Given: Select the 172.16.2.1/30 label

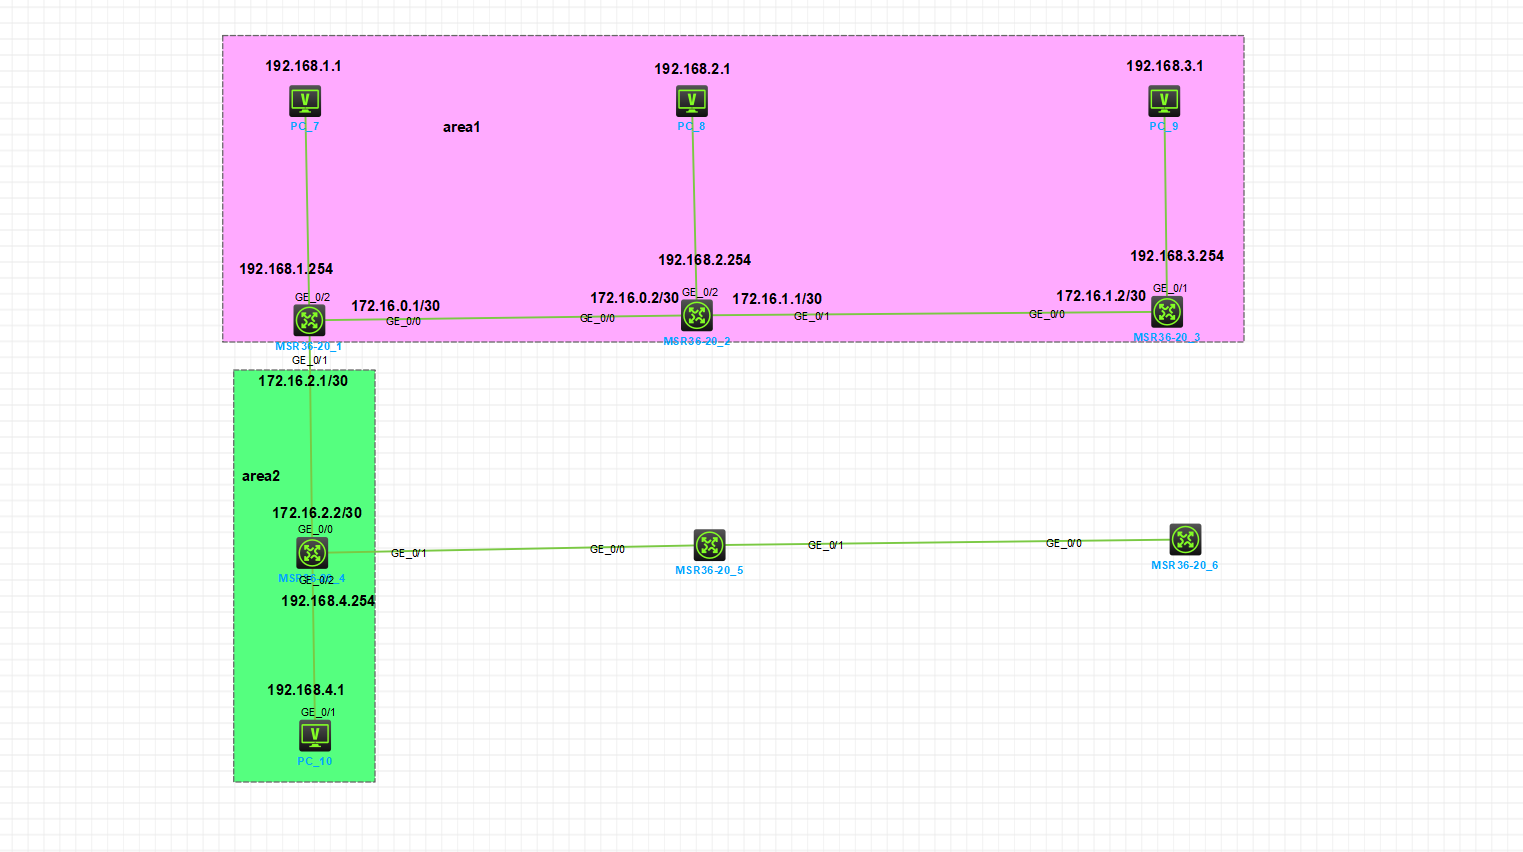Looking at the screenshot, I should pos(303,381).
